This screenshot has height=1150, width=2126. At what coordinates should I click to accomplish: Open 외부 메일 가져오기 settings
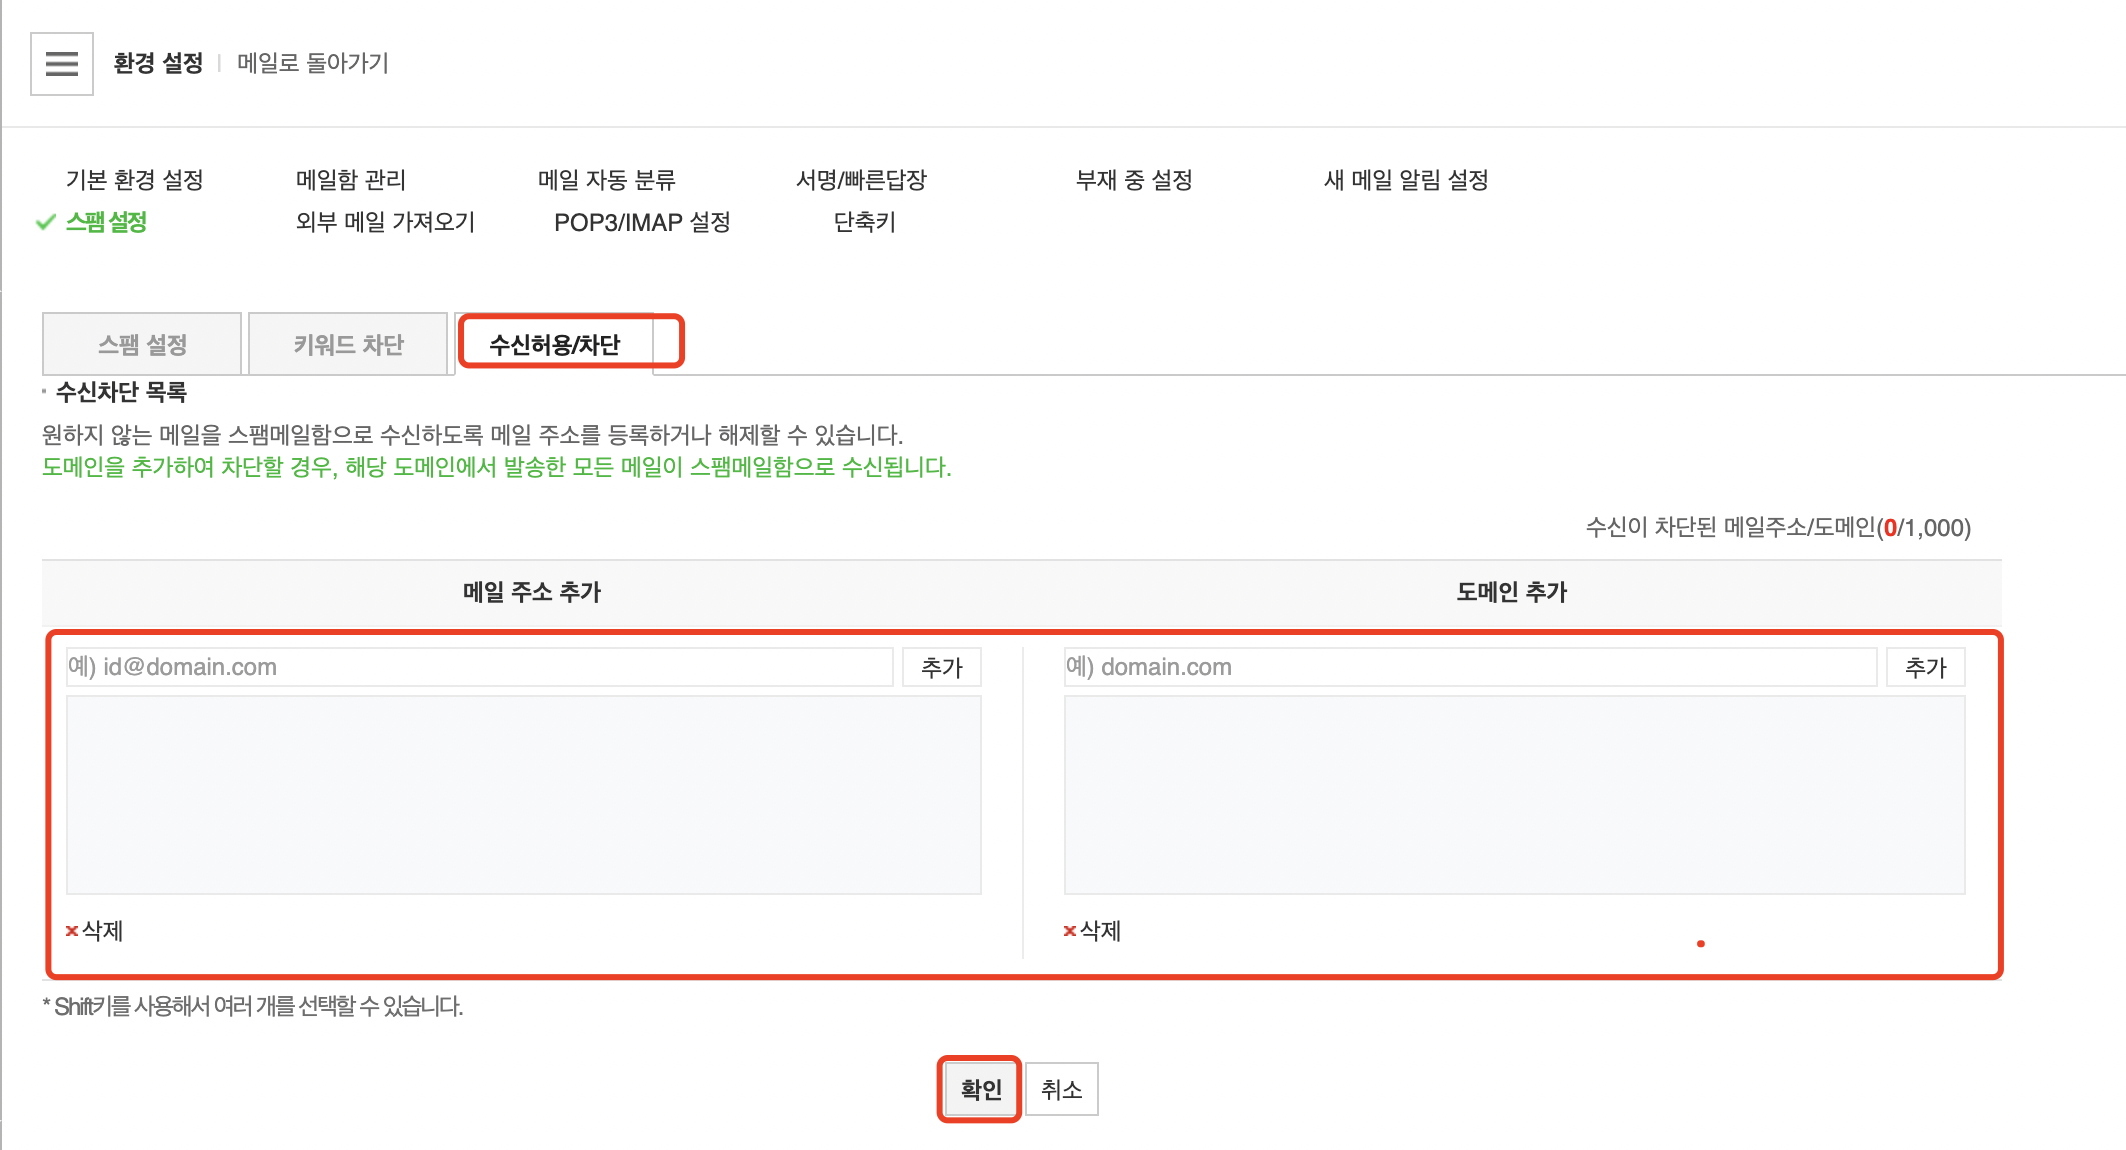click(x=385, y=222)
